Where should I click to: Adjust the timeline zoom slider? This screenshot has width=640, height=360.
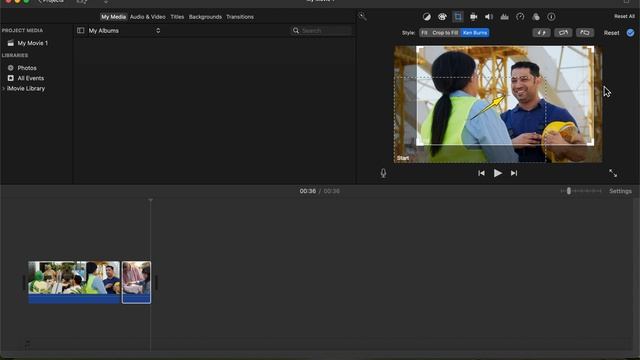click(x=569, y=191)
